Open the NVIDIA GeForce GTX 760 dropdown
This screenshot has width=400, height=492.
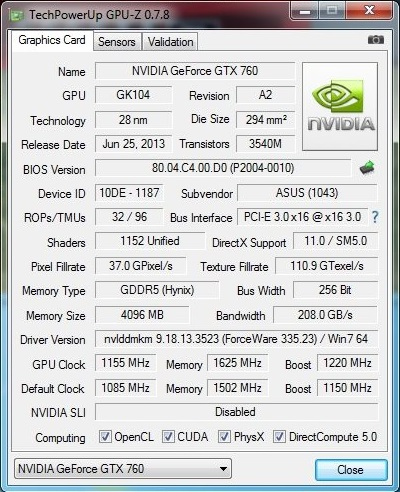123,469
